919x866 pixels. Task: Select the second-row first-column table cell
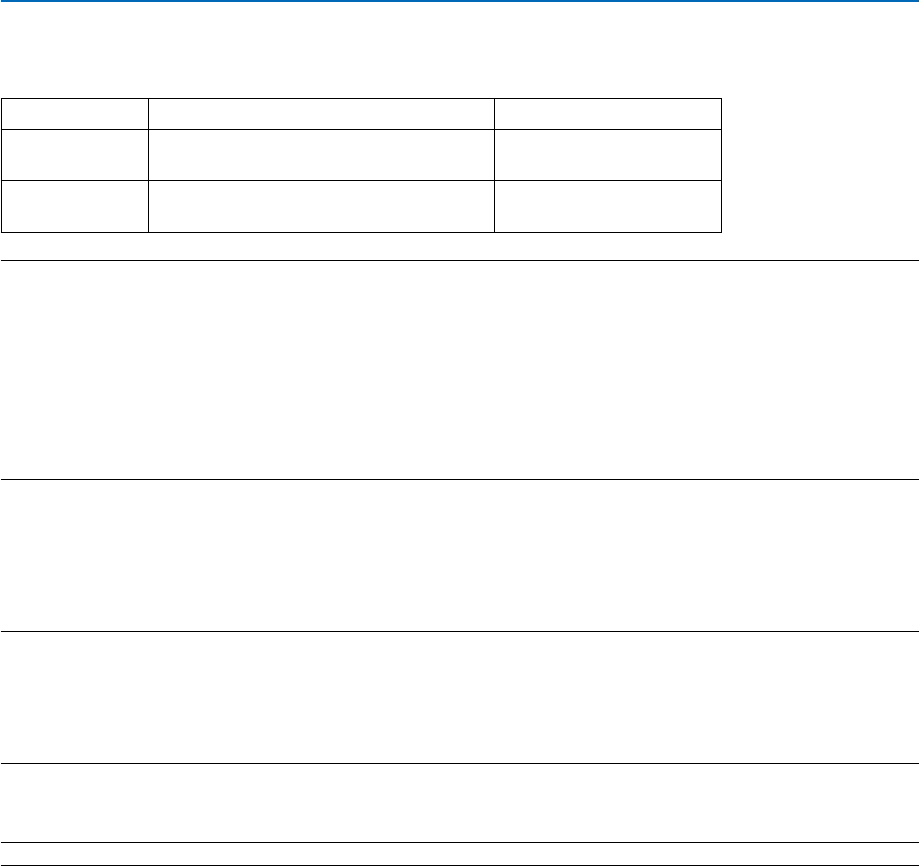75,154
